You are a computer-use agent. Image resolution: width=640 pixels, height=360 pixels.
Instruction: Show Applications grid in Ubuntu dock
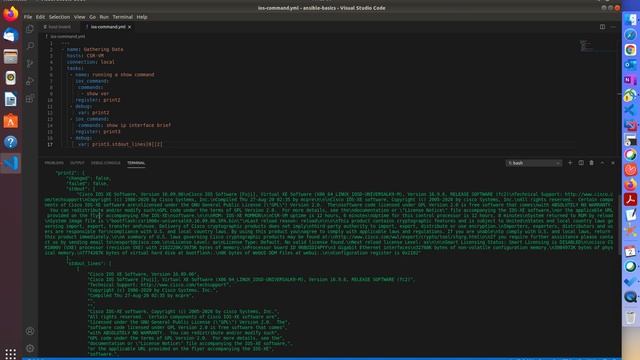pyautogui.click(x=11, y=353)
